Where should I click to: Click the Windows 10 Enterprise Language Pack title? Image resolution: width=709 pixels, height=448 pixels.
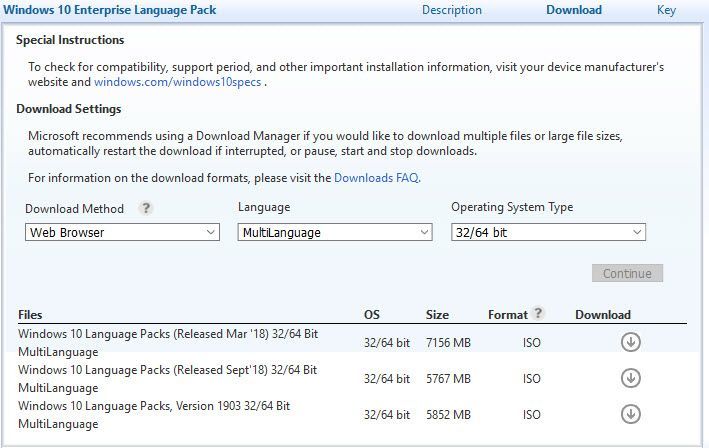click(x=110, y=10)
